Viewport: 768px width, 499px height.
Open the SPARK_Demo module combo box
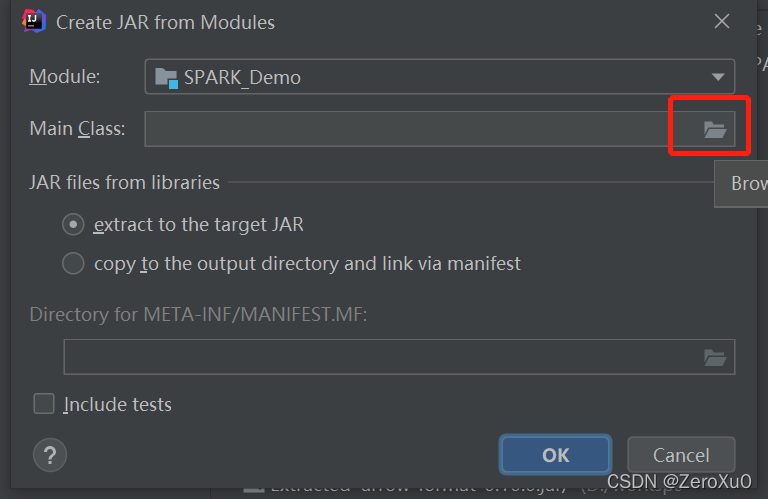(x=439, y=76)
